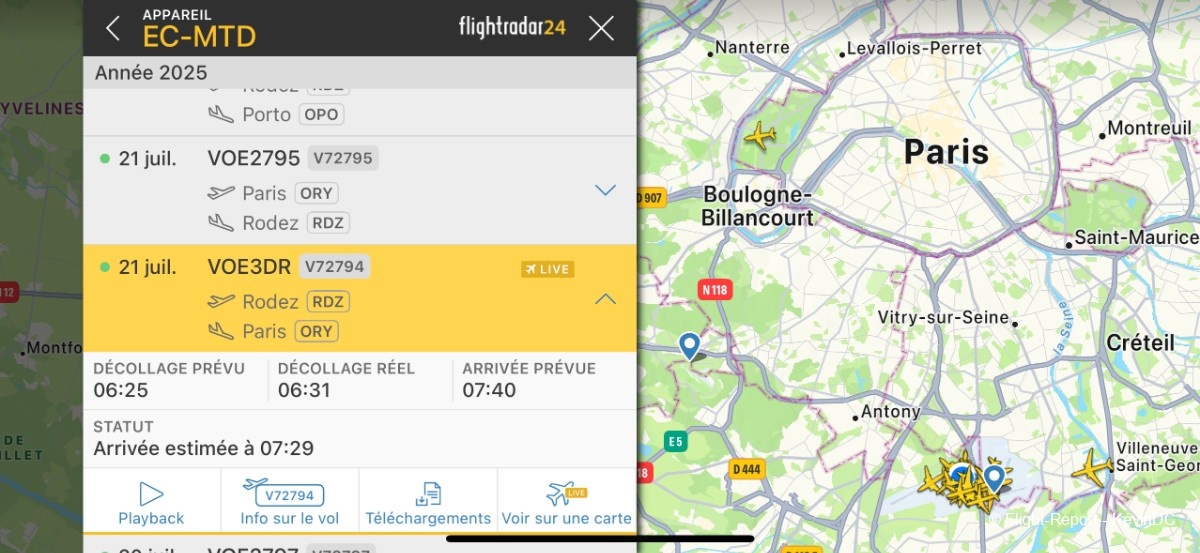Open Playback for flight V72794
1200x553 pixels.
click(151, 503)
